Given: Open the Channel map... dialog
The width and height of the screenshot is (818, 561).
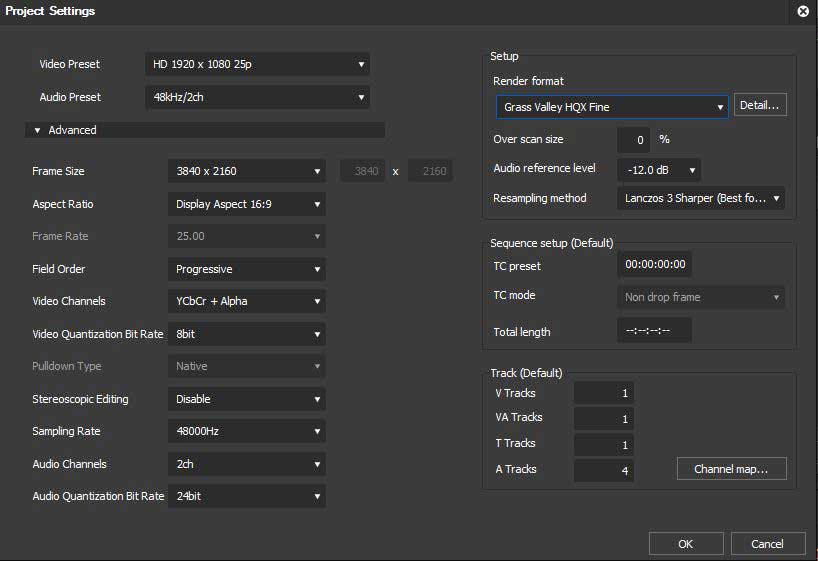Looking at the screenshot, I should pos(731,469).
